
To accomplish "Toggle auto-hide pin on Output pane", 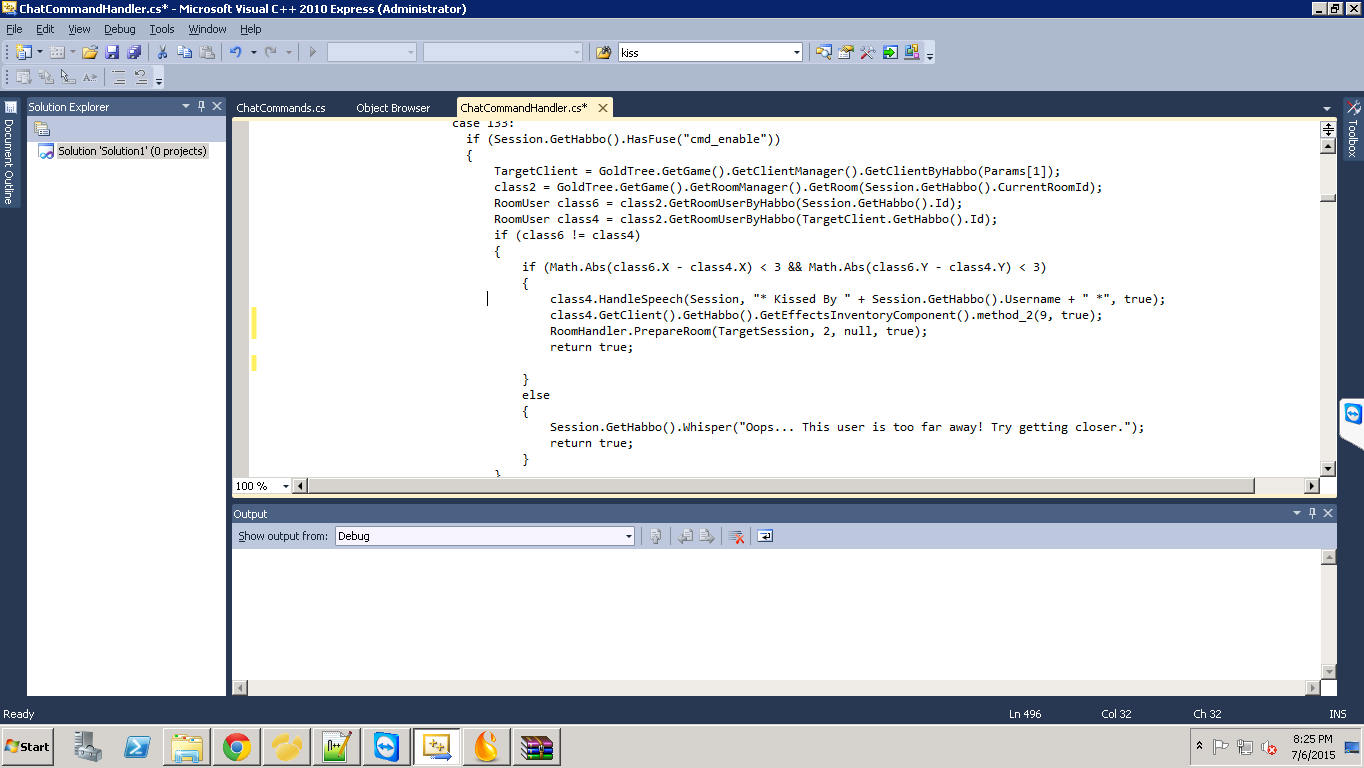I will tap(1313, 513).
